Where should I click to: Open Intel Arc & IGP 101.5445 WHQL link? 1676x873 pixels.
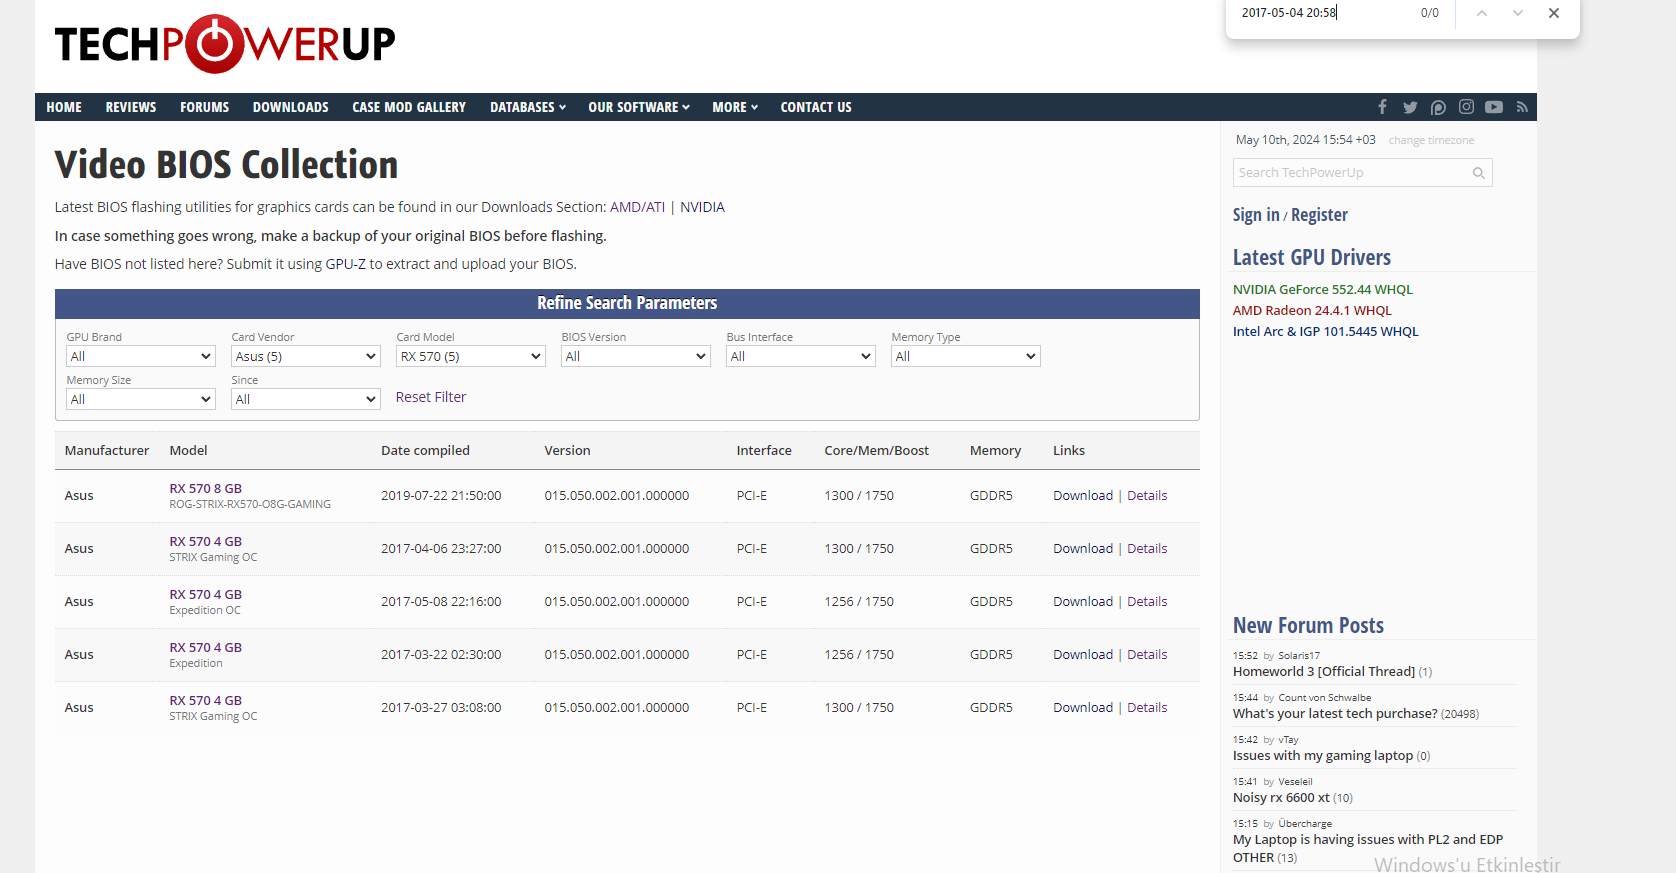pos(1326,331)
